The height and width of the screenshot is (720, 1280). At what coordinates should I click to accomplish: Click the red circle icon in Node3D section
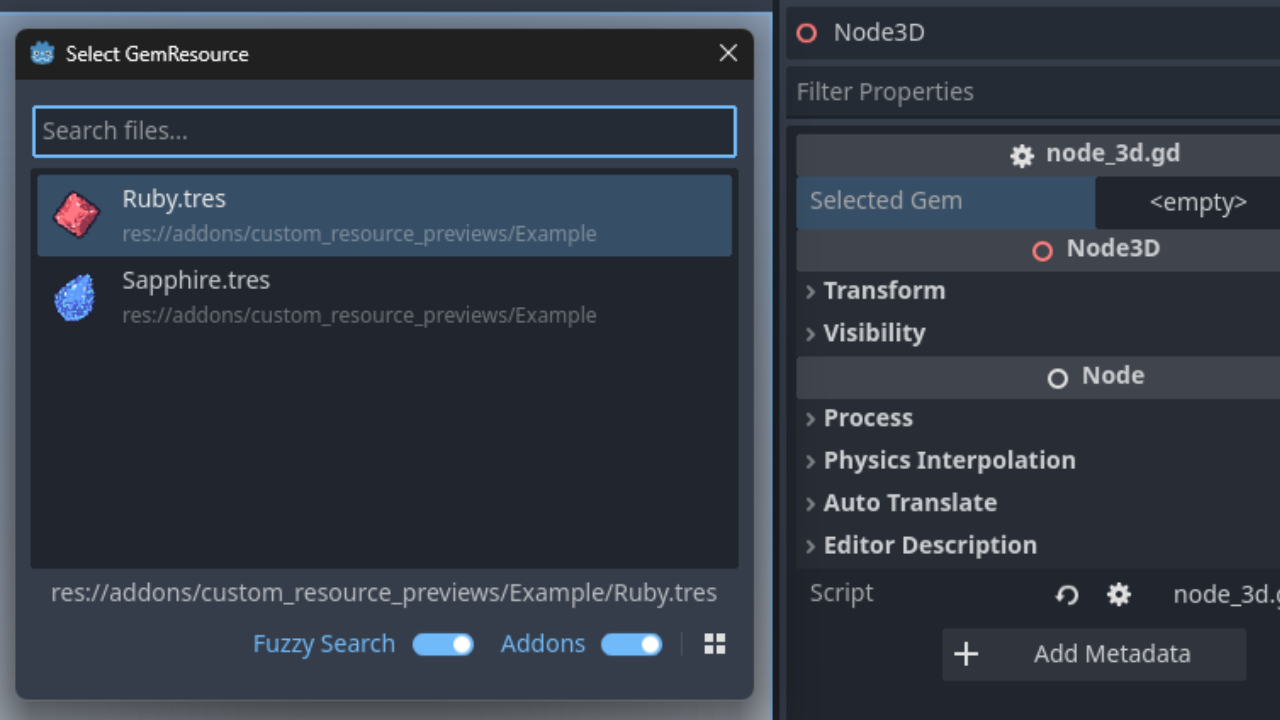[x=1042, y=250]
